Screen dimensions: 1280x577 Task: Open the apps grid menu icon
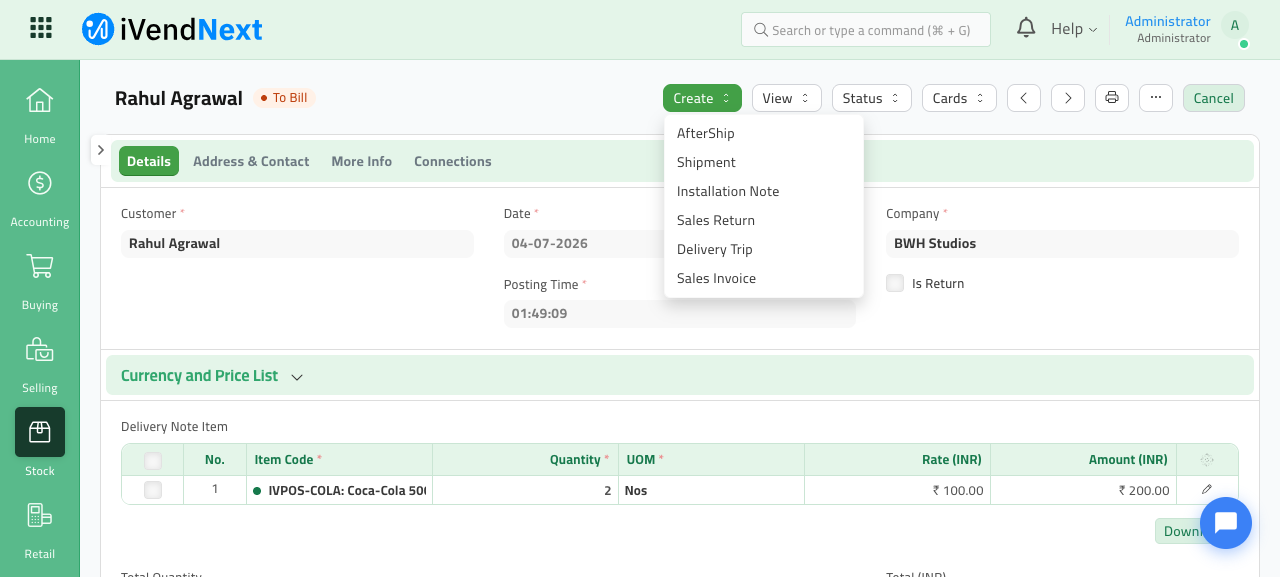point(41,28)
